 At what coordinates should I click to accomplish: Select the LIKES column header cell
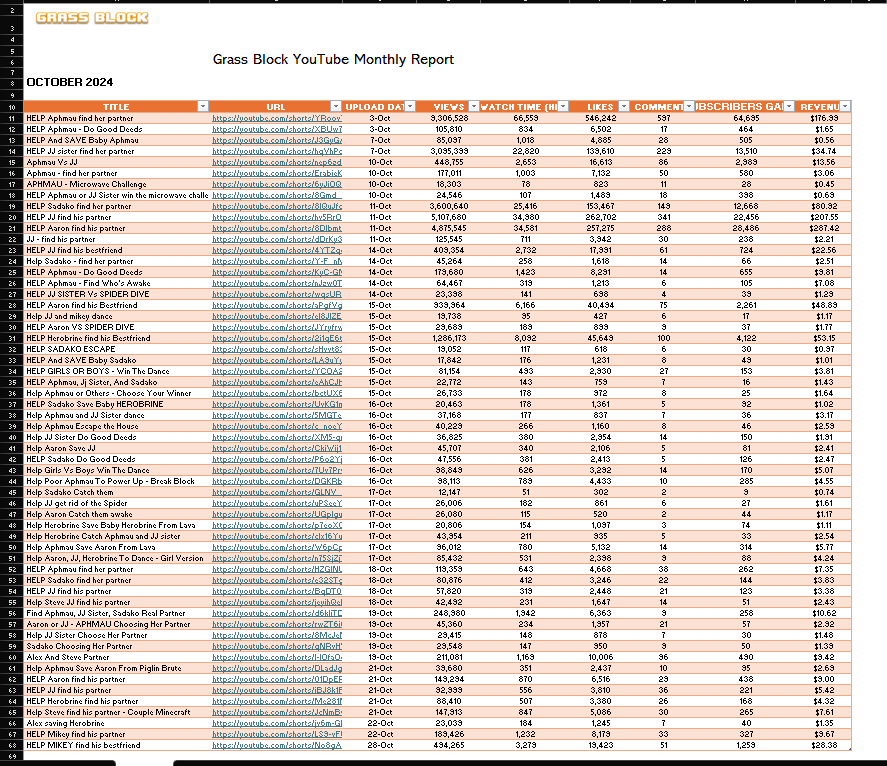point(600,106)
